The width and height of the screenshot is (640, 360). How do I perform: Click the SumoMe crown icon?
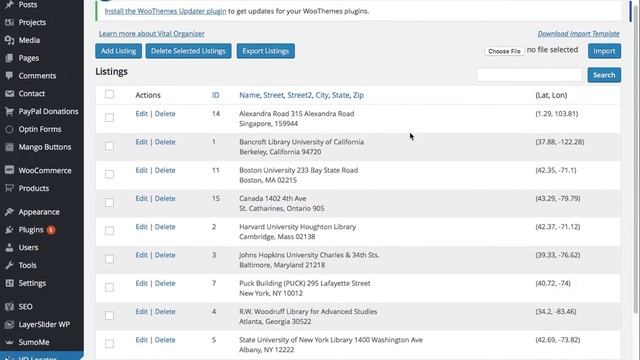click(x=9, y=342)
